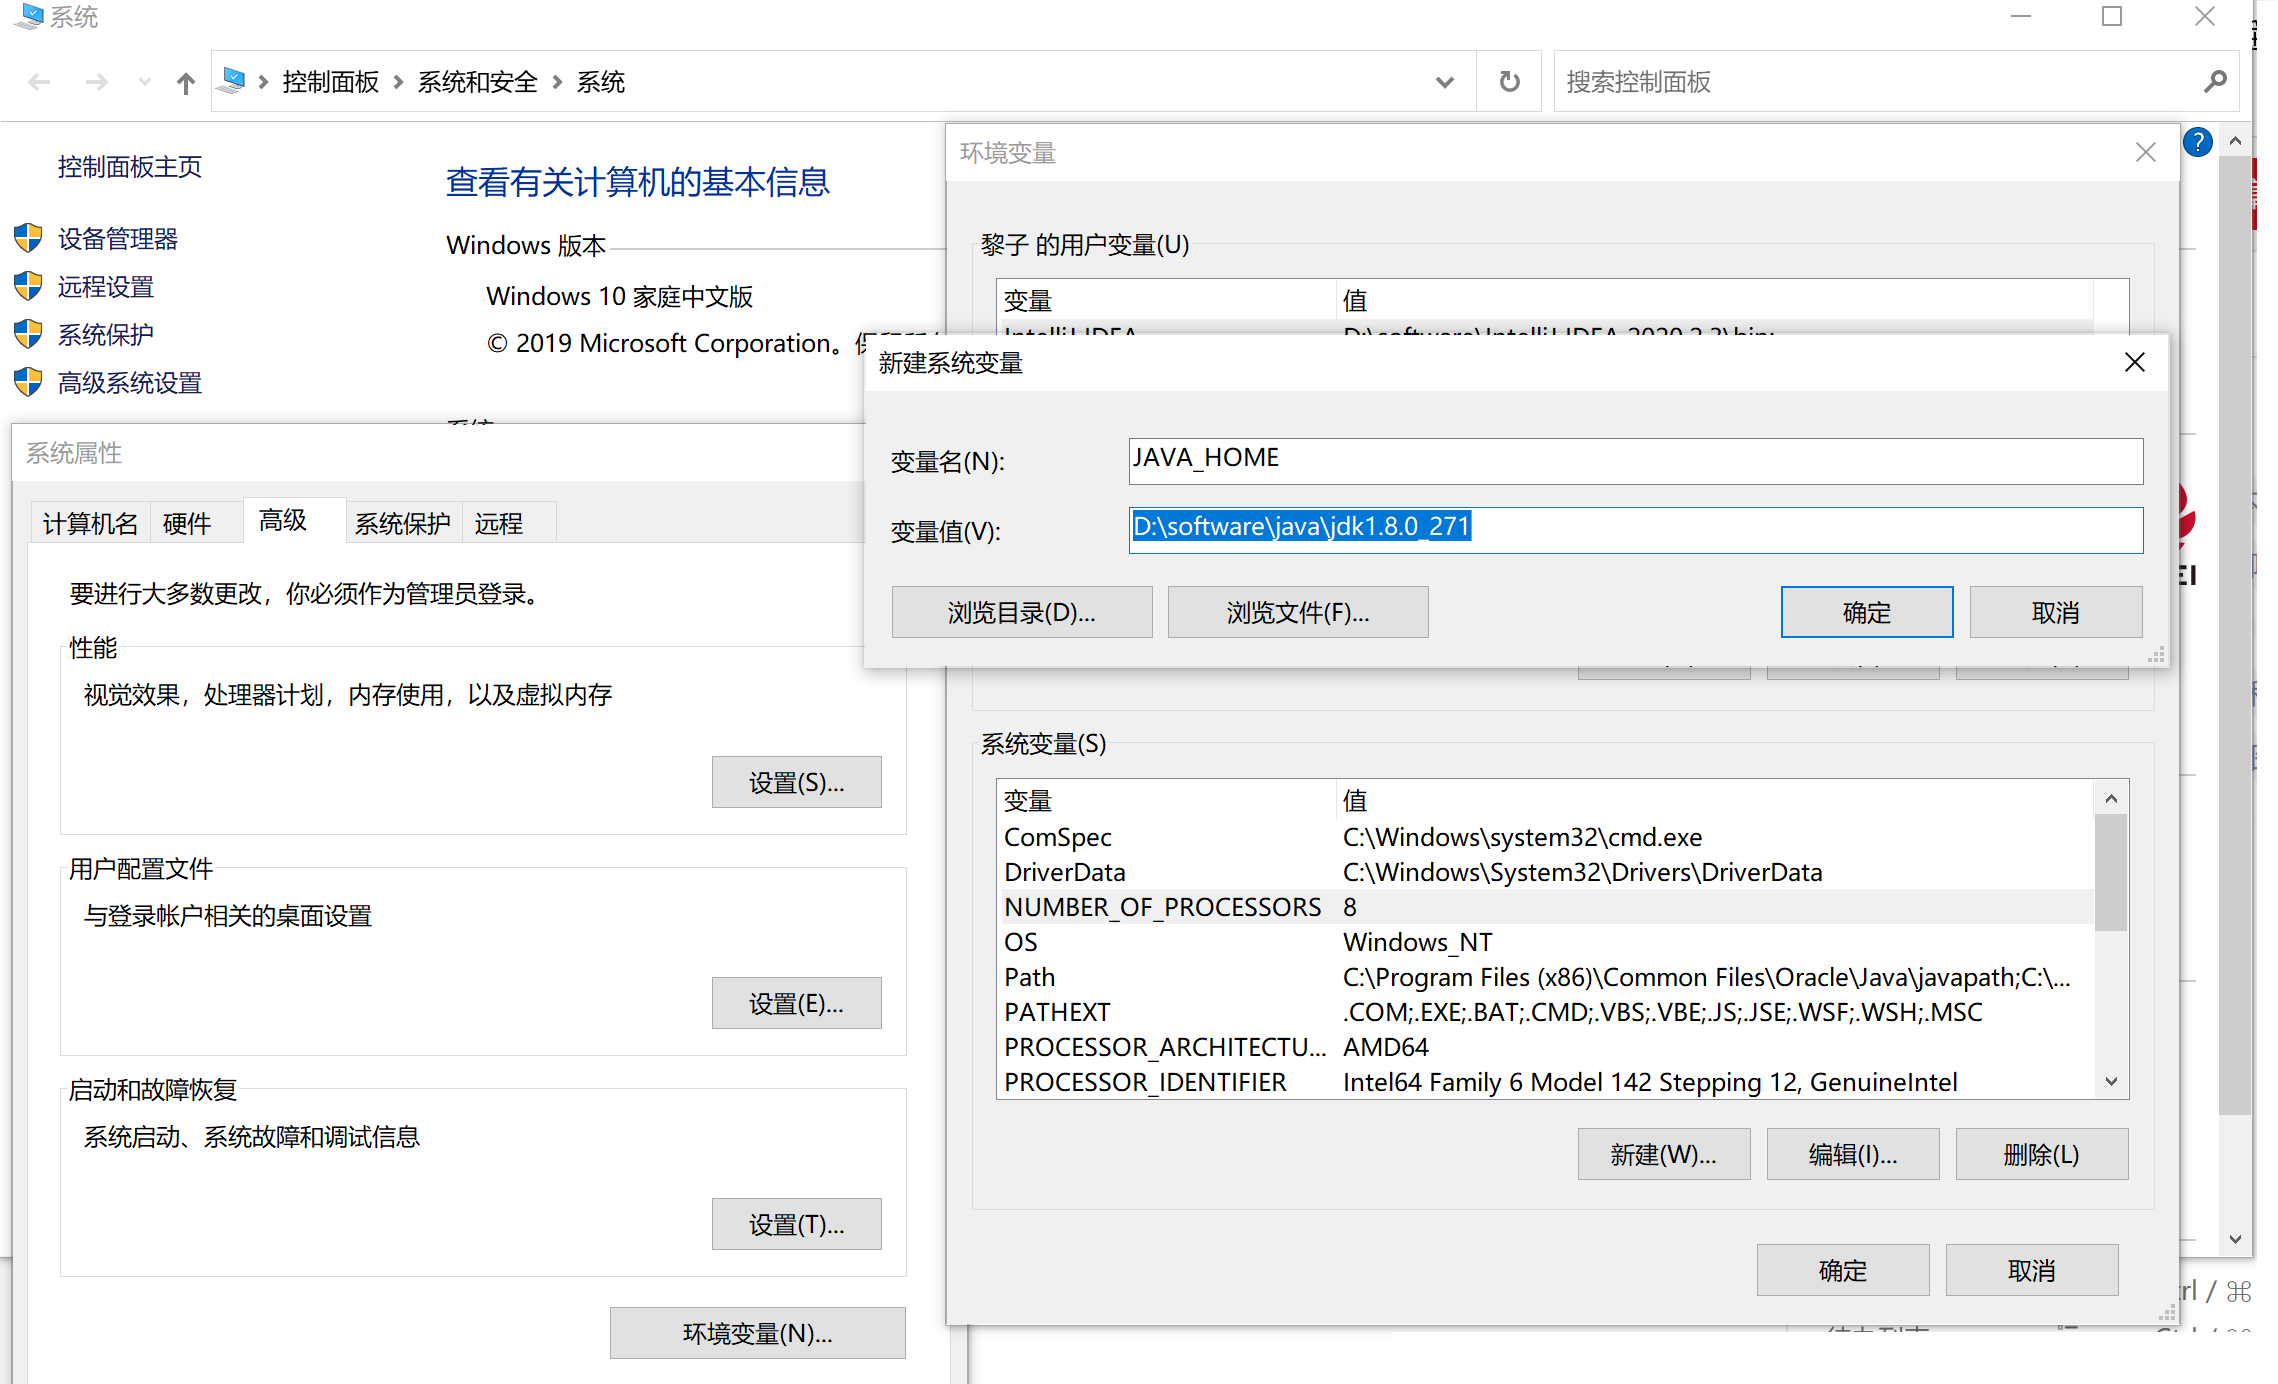Open performance 设置(S) button
This screenshot has width=2278, height=1384.
(796, 782)
